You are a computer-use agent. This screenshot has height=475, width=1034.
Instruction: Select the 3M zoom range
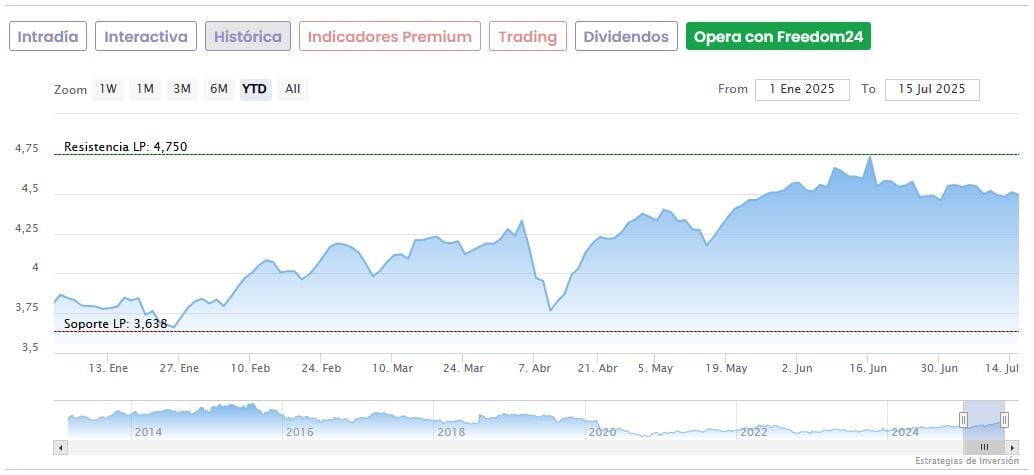click(x=182, y=89)
